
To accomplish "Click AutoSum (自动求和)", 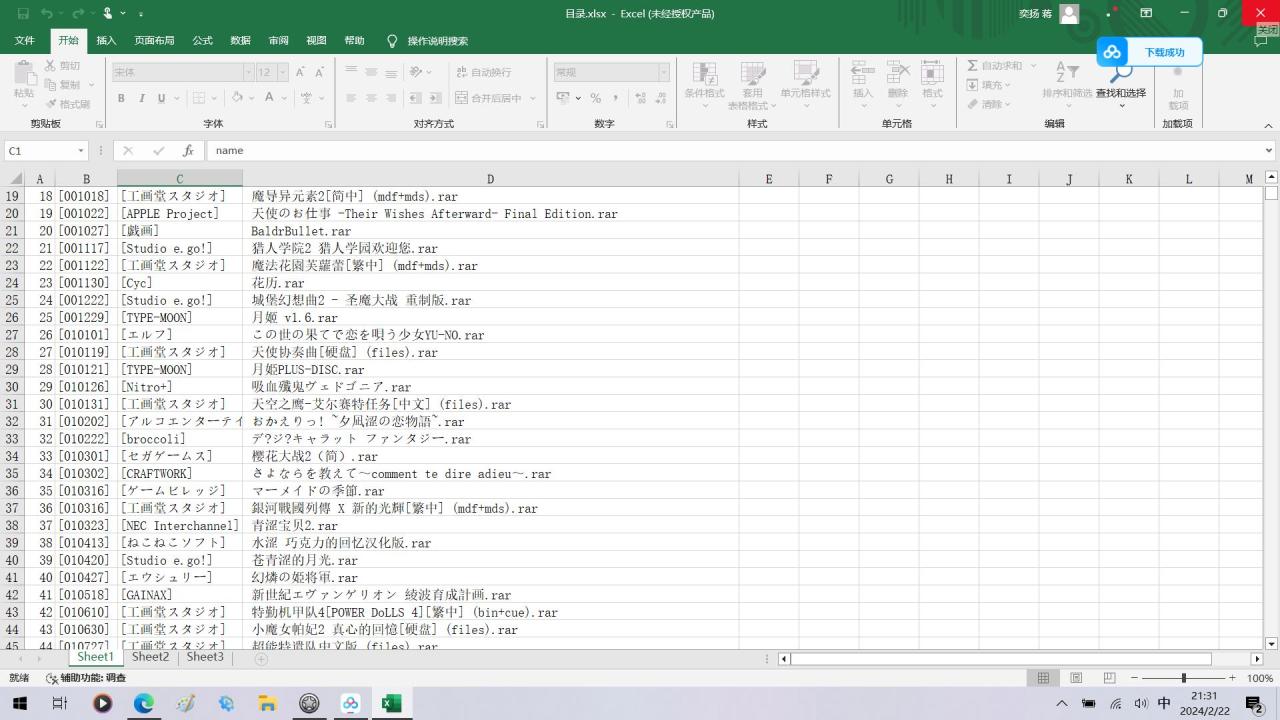I will click(995, 66).
